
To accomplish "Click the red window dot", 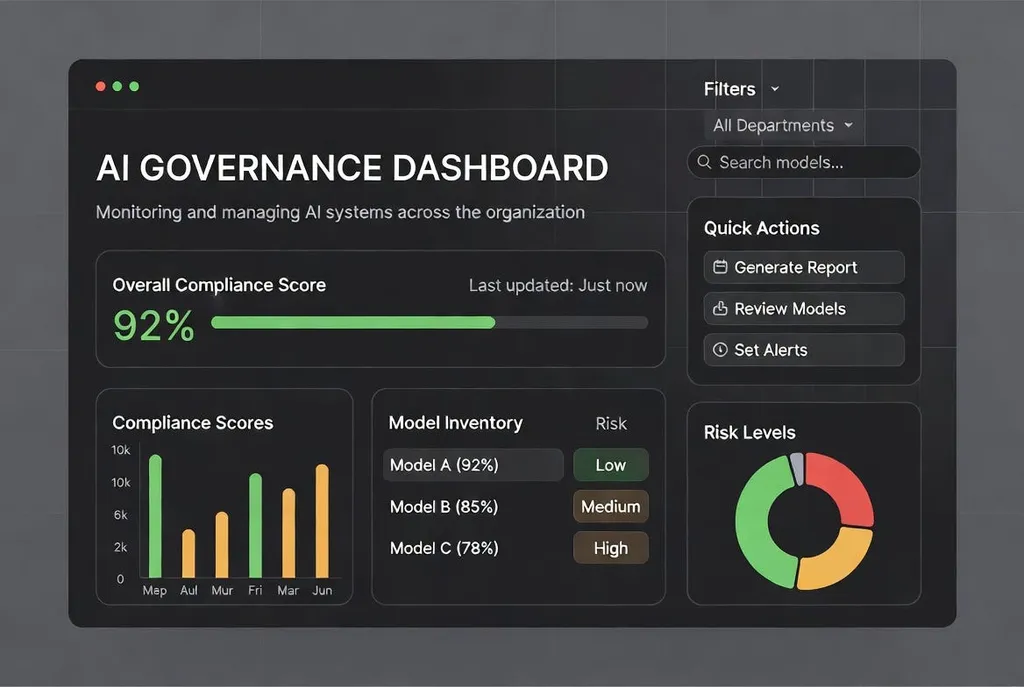I will click(x=101, y=86).
